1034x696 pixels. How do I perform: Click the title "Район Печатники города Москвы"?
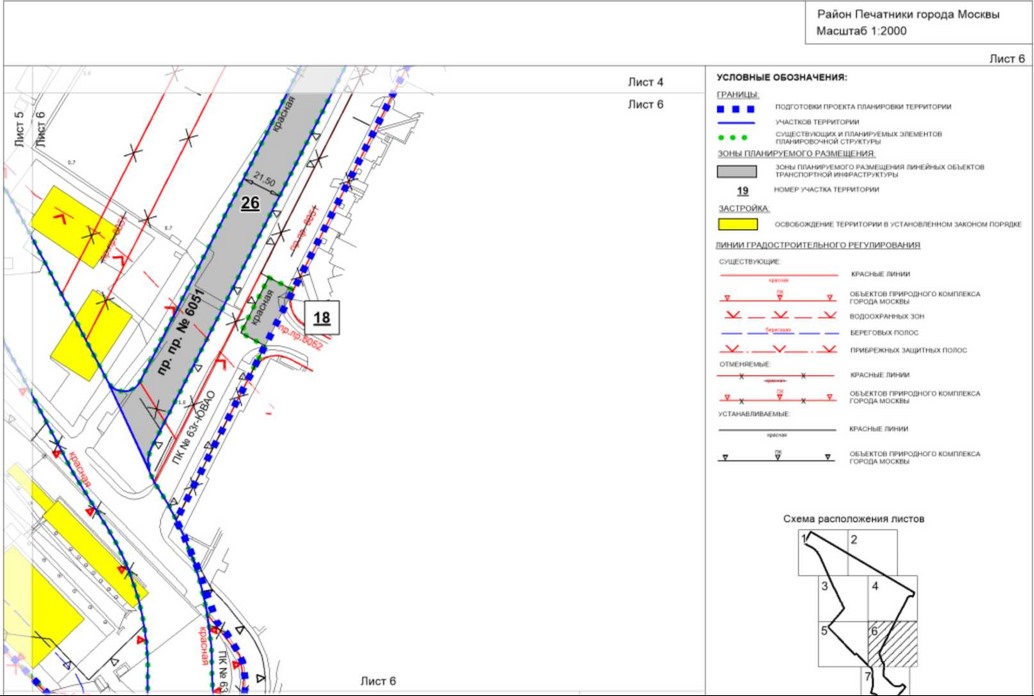[908, 15]
